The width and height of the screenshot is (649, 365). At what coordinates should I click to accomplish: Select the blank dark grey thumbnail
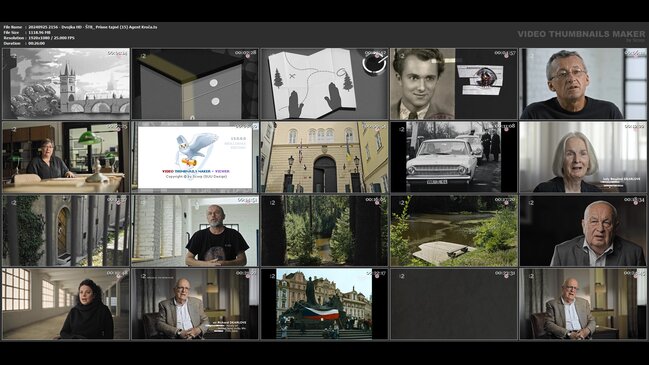pyautogui.click(x=454, y=304)
